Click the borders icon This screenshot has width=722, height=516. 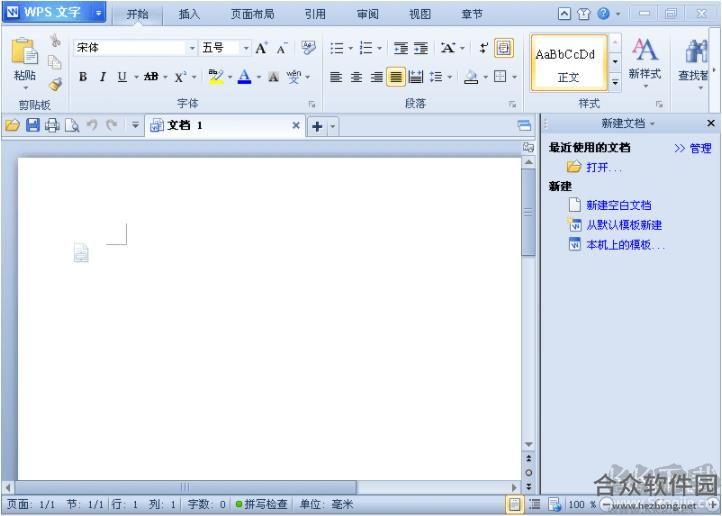[x=500, y=76]
